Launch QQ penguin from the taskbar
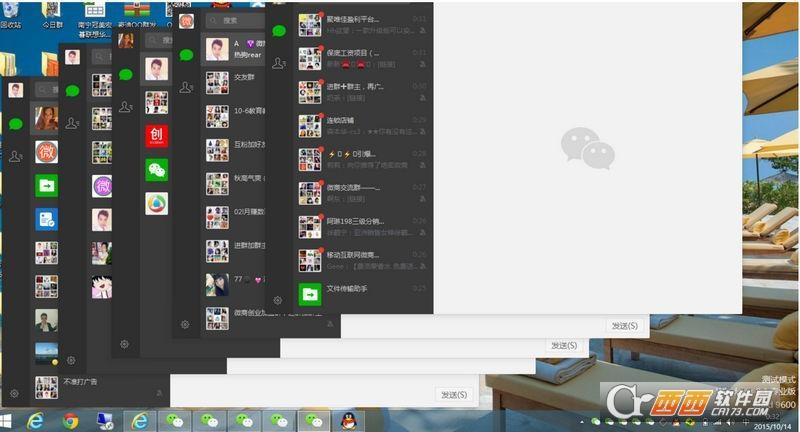 click(350, 421)
